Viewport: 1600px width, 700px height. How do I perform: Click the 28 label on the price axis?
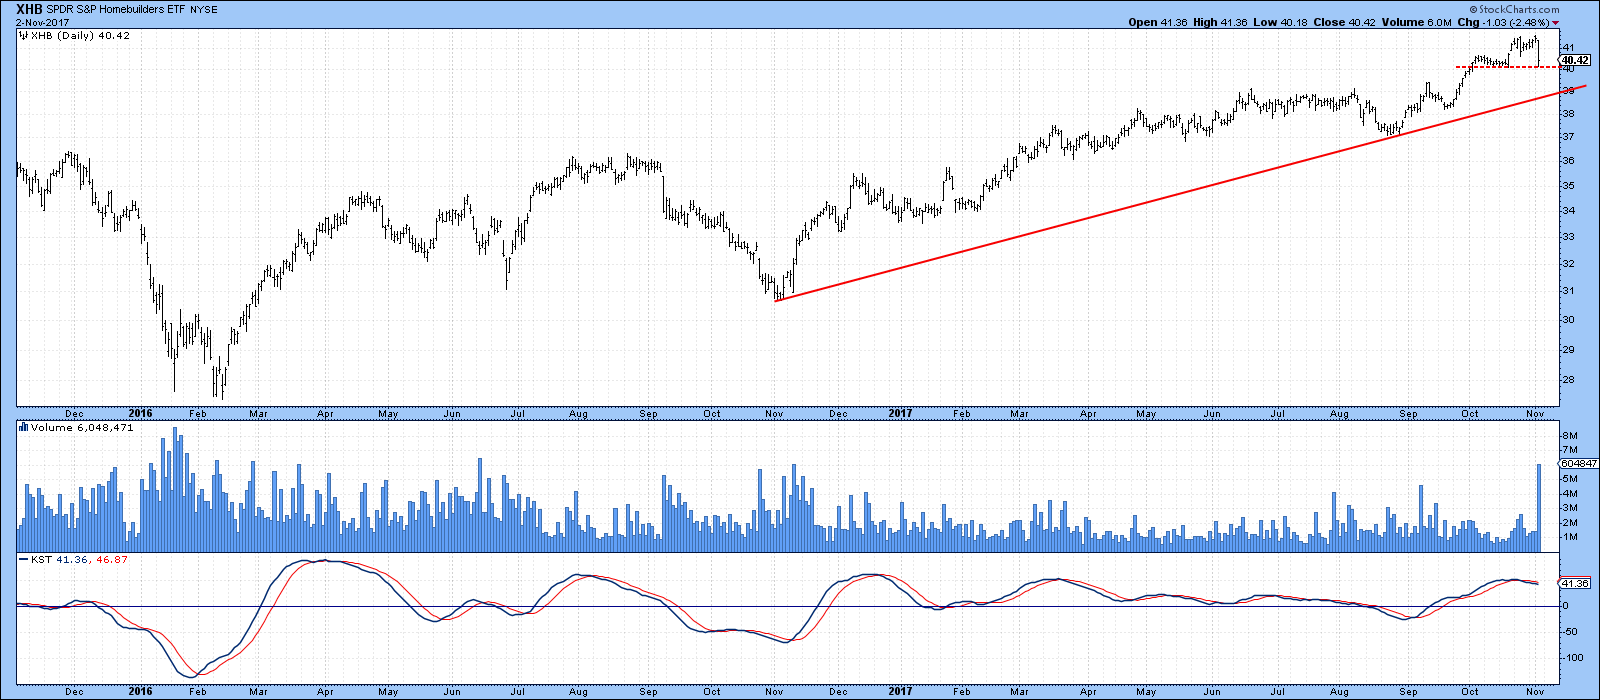(x=1568, y=381)
